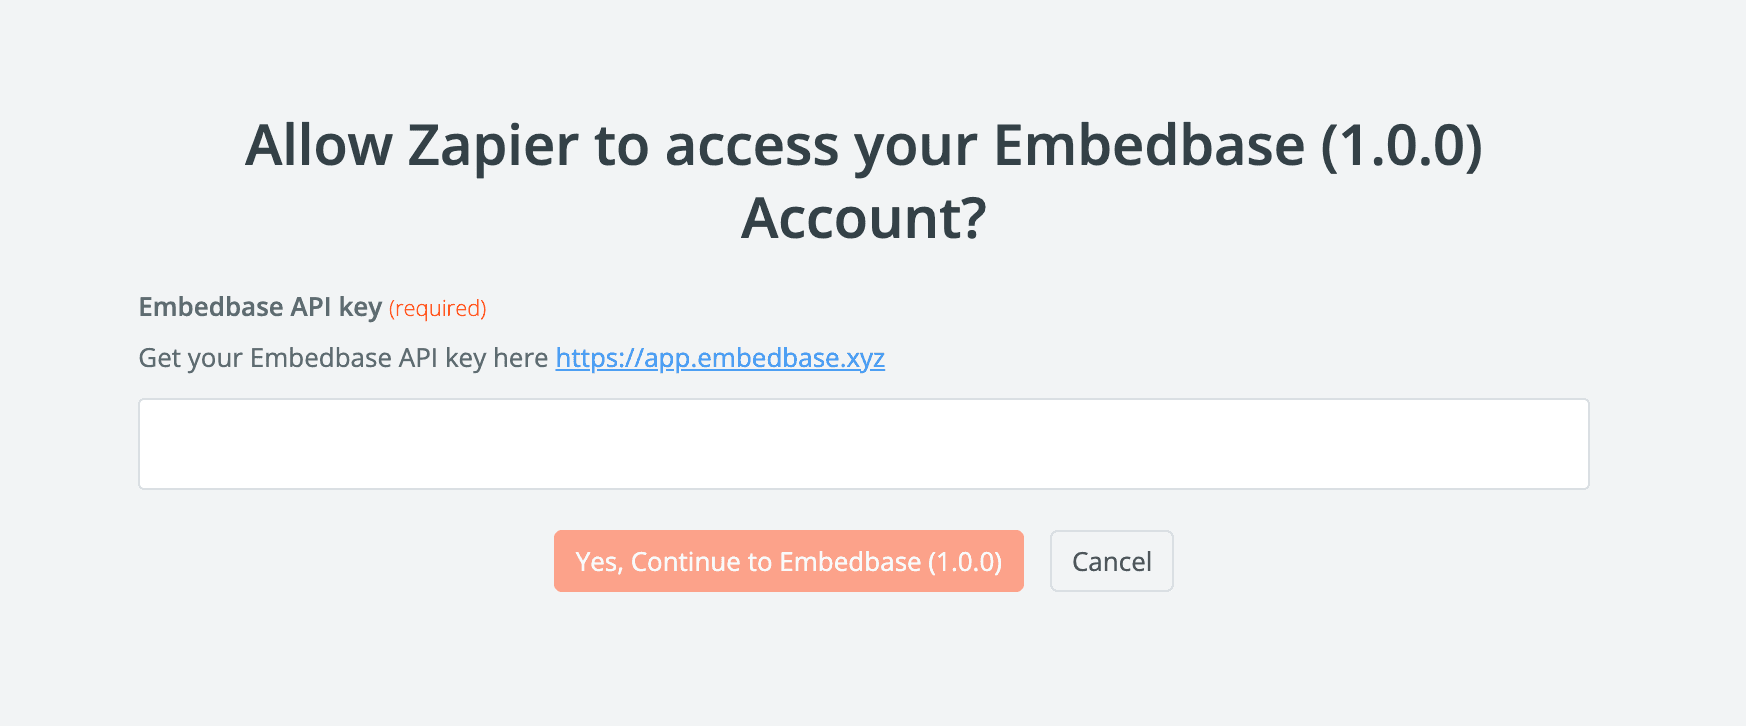Open the https://app.embedbase.xyz link
Screen dimensions: 1746x726
[720, 358]
